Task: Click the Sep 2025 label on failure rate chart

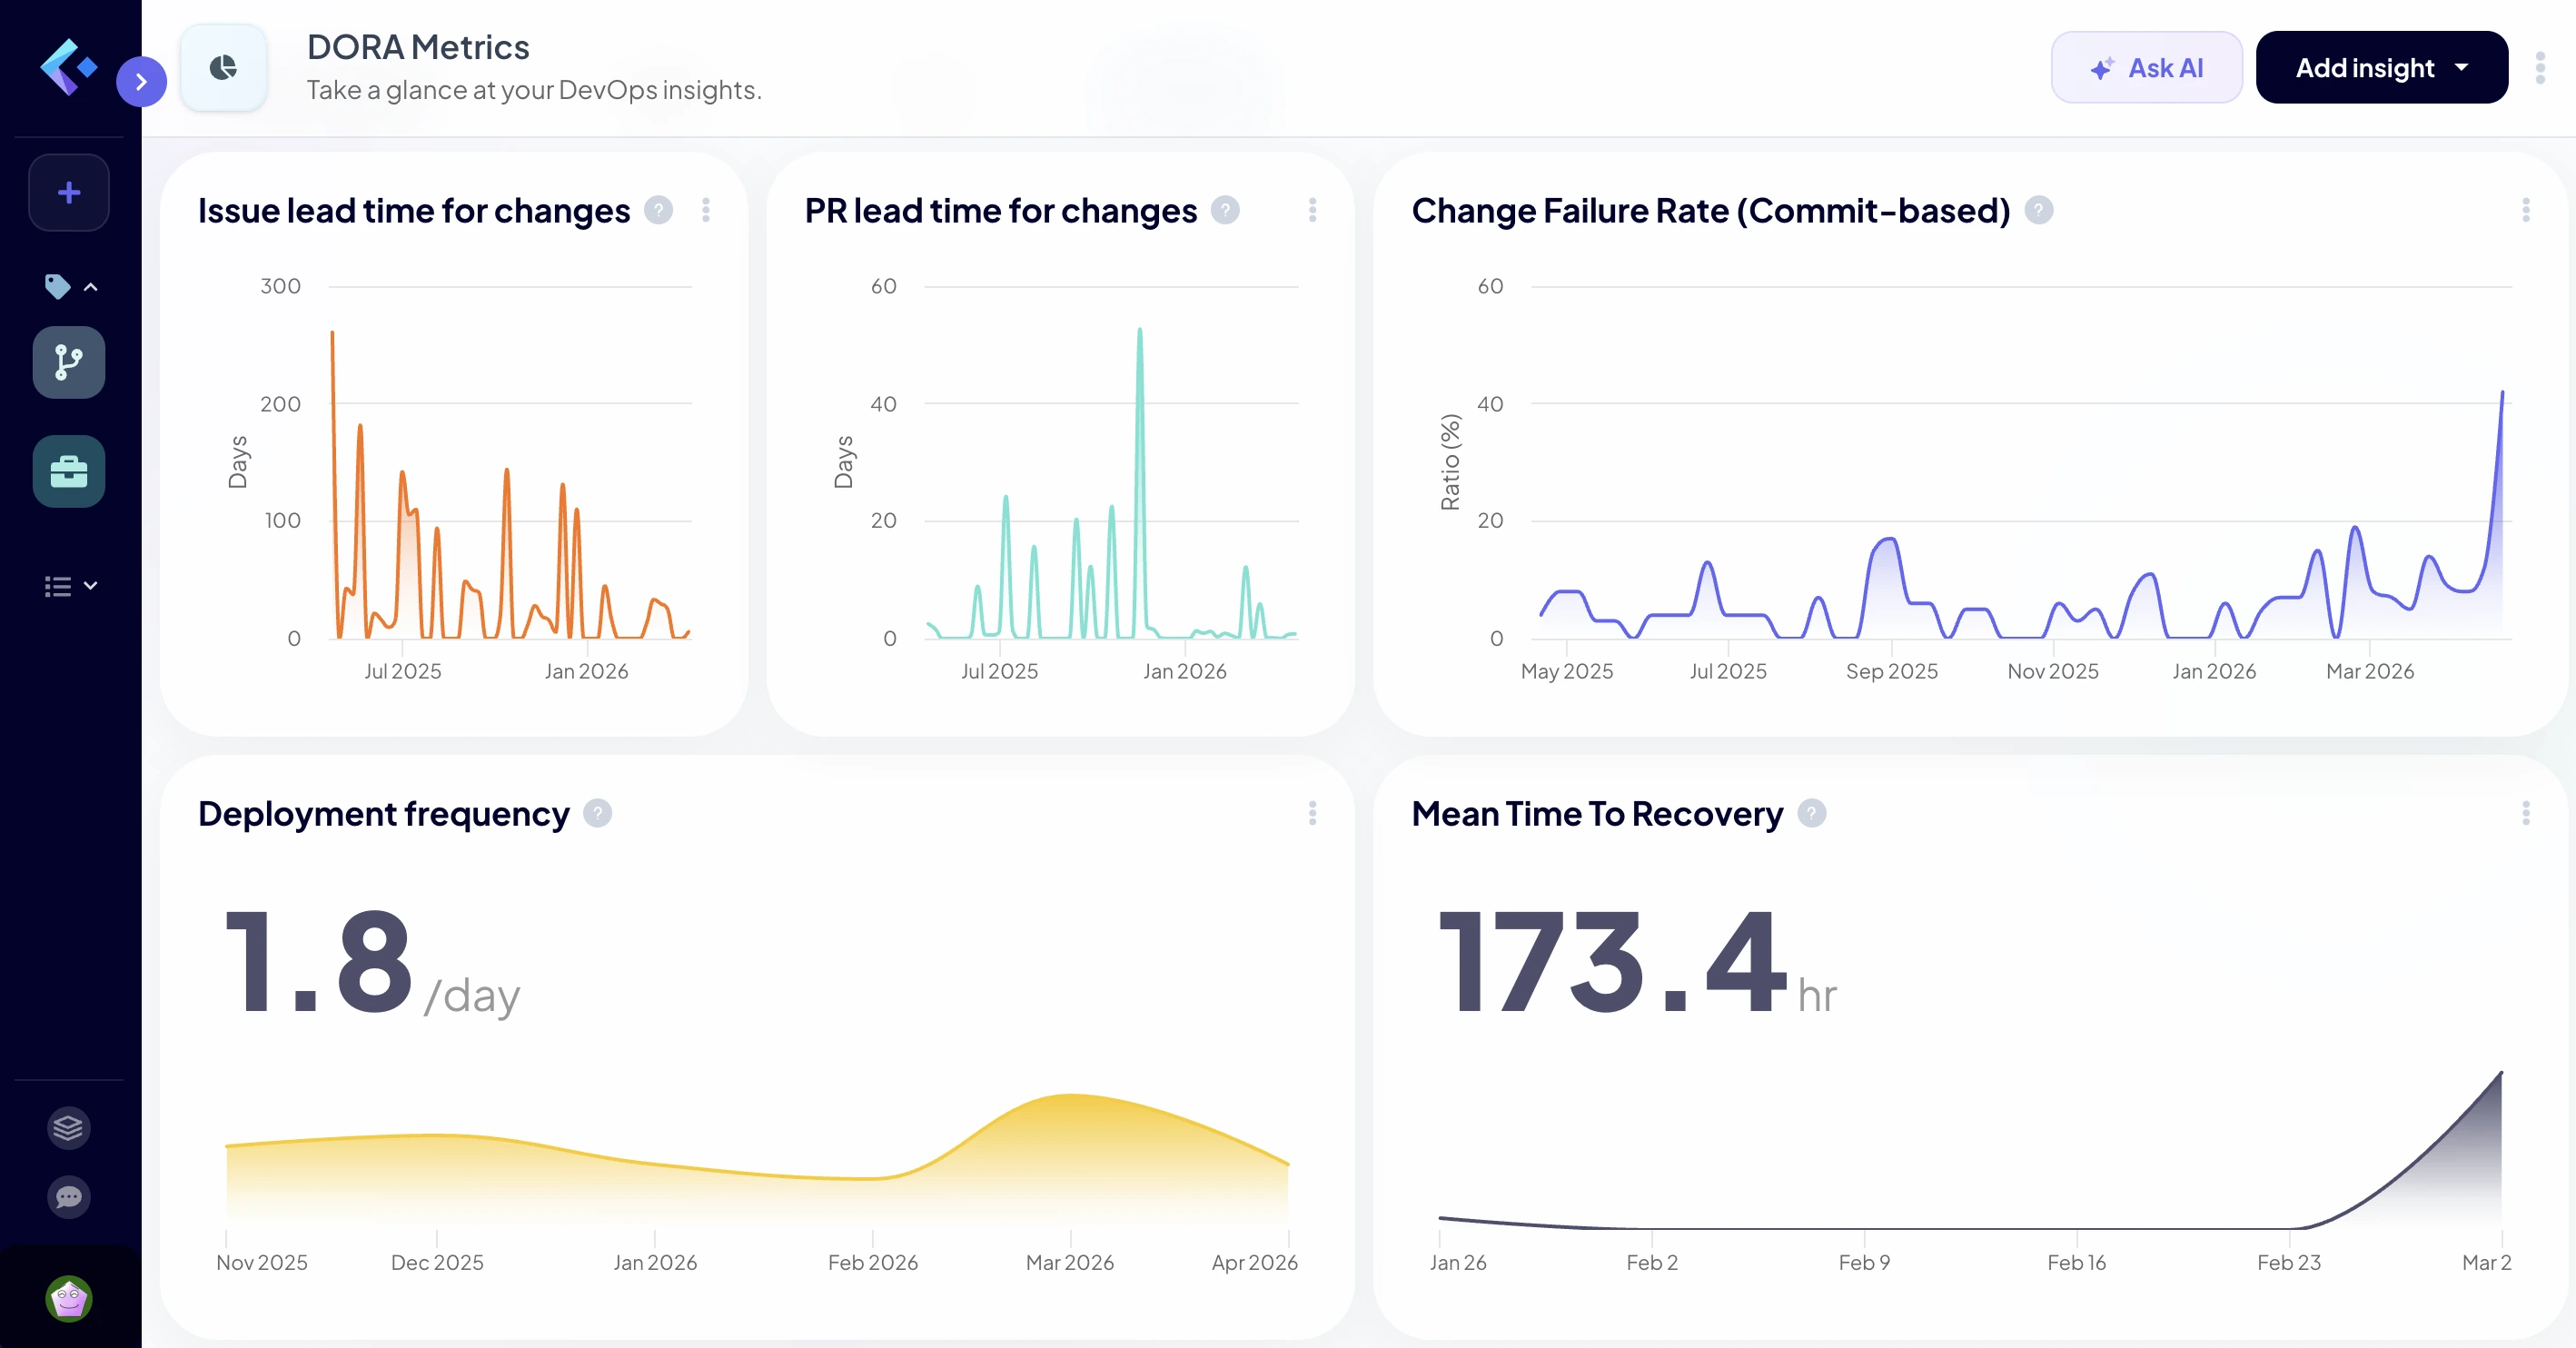Action: [1891, 671]
